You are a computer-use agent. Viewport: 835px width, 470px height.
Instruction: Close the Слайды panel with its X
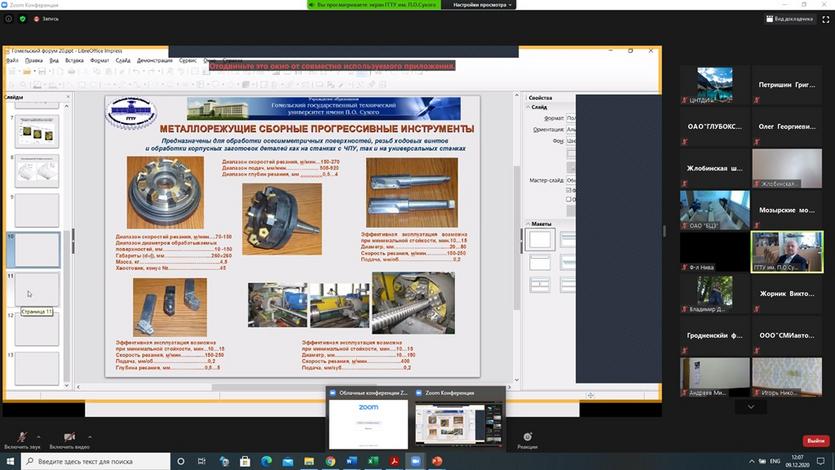[x=68, y=97]
